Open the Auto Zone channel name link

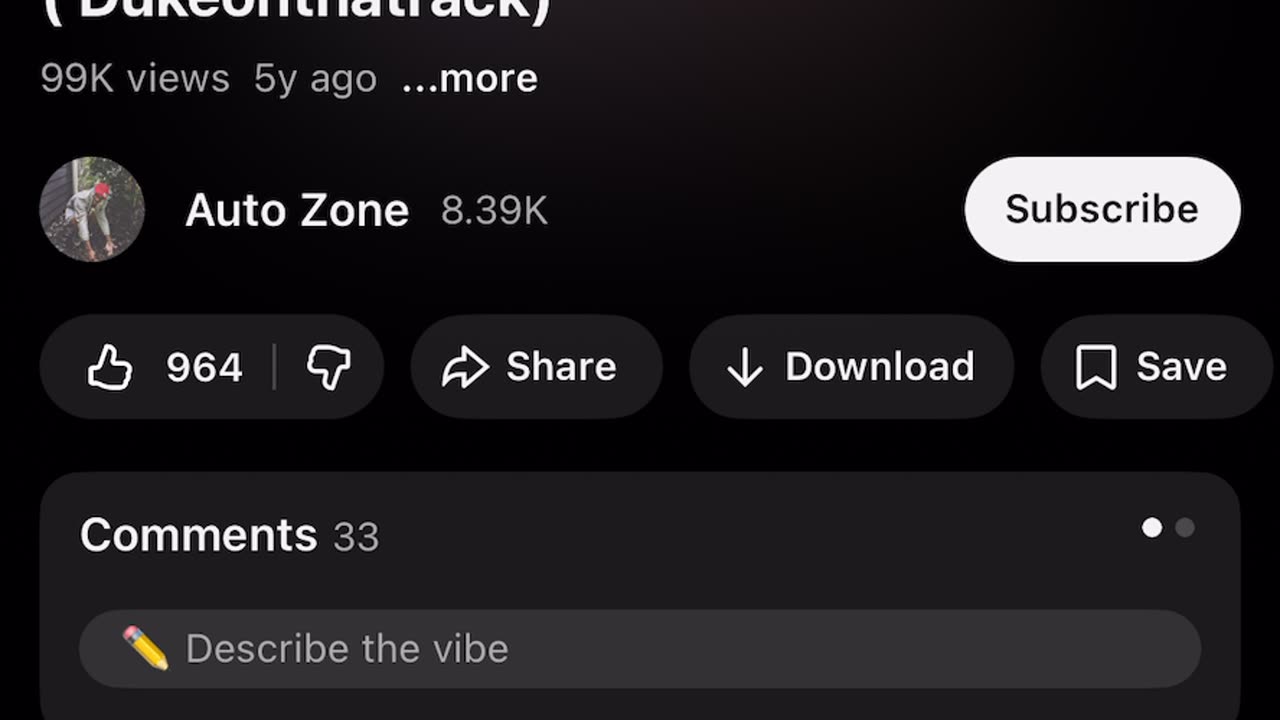[297, 211]
